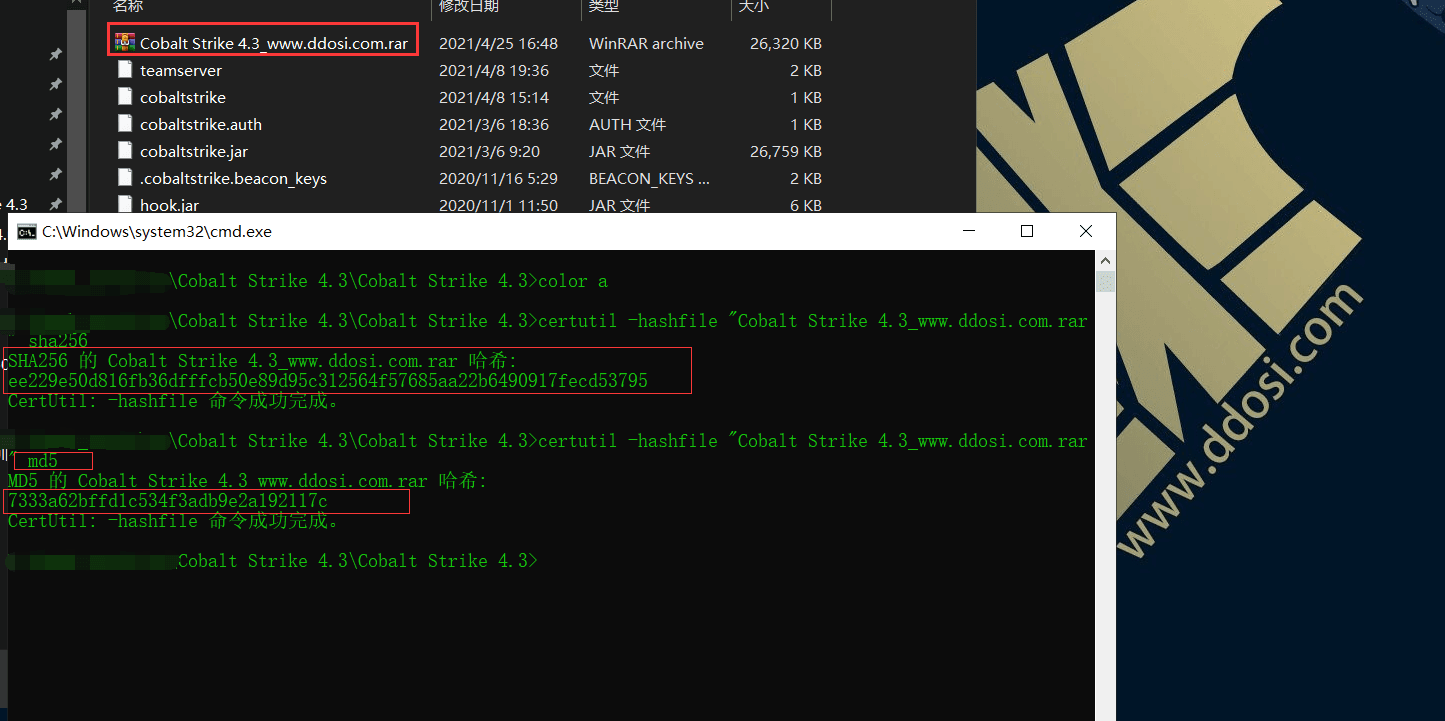Click the .cobaltstrike.beacon_keys file icon

pyautogui.click(x=125, y=178)
